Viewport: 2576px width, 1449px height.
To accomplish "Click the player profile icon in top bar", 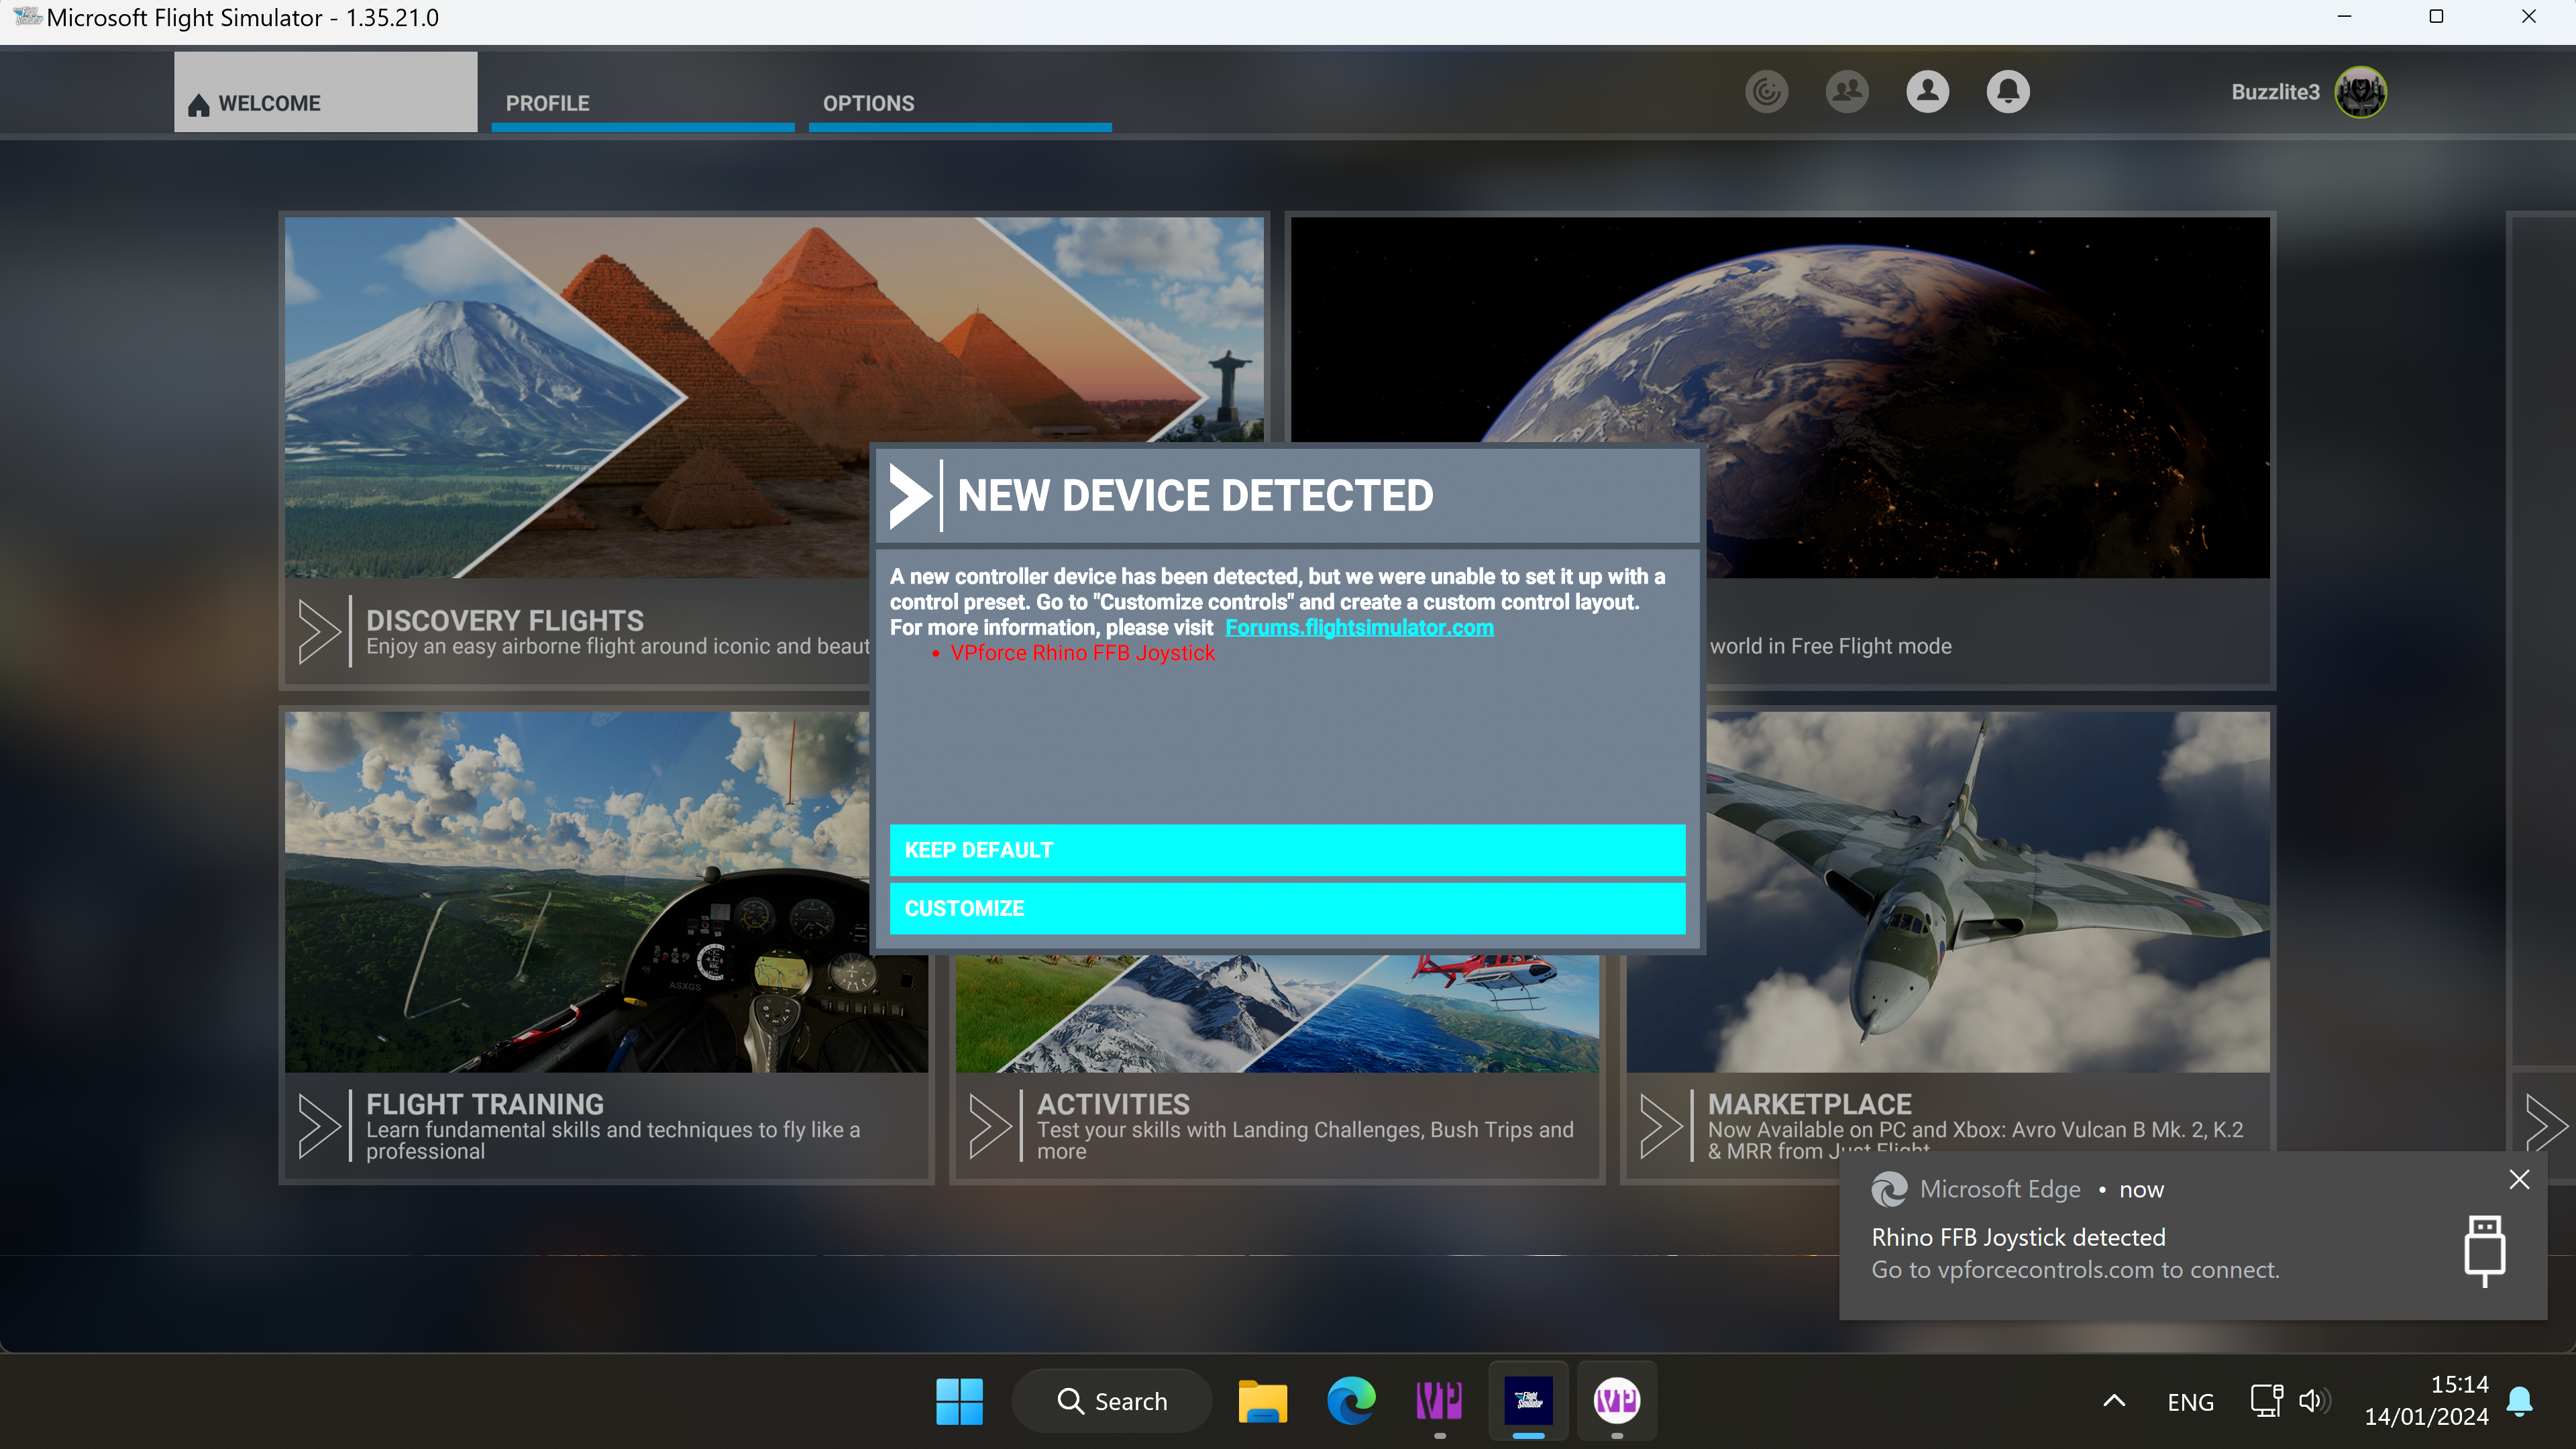I will [1927, 91].
